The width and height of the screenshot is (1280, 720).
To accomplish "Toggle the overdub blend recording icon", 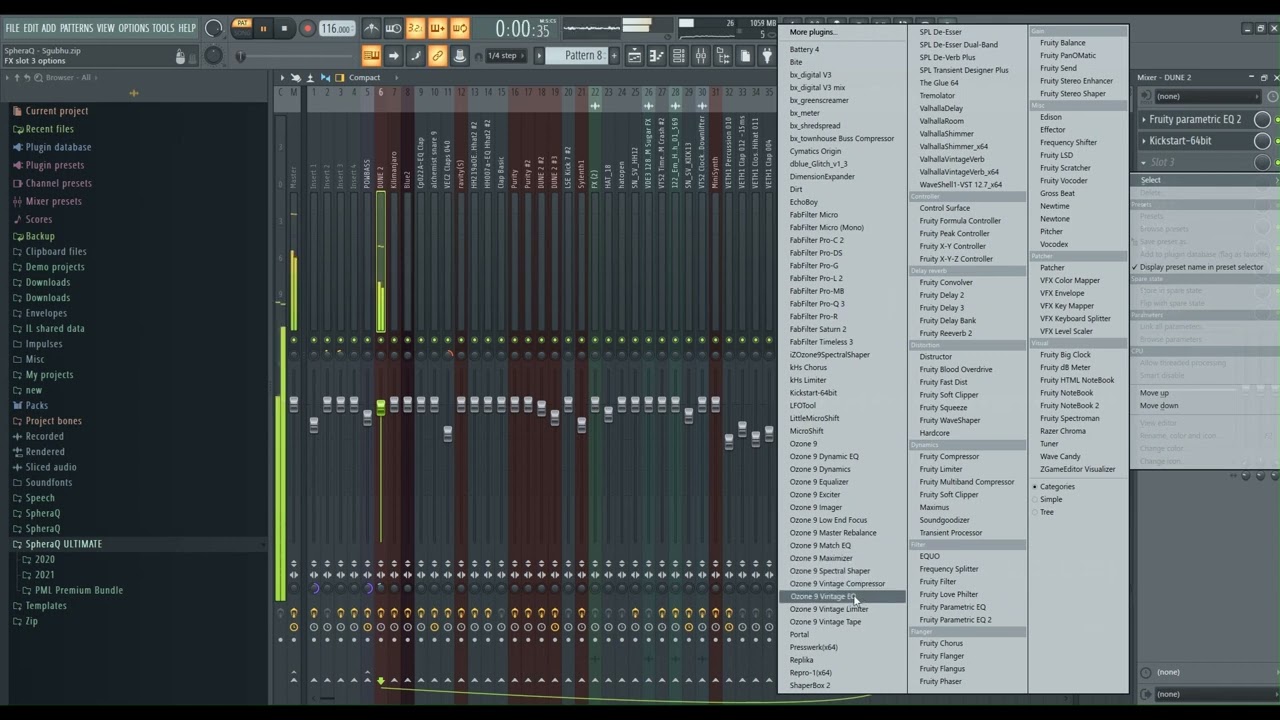I will 437,29.
